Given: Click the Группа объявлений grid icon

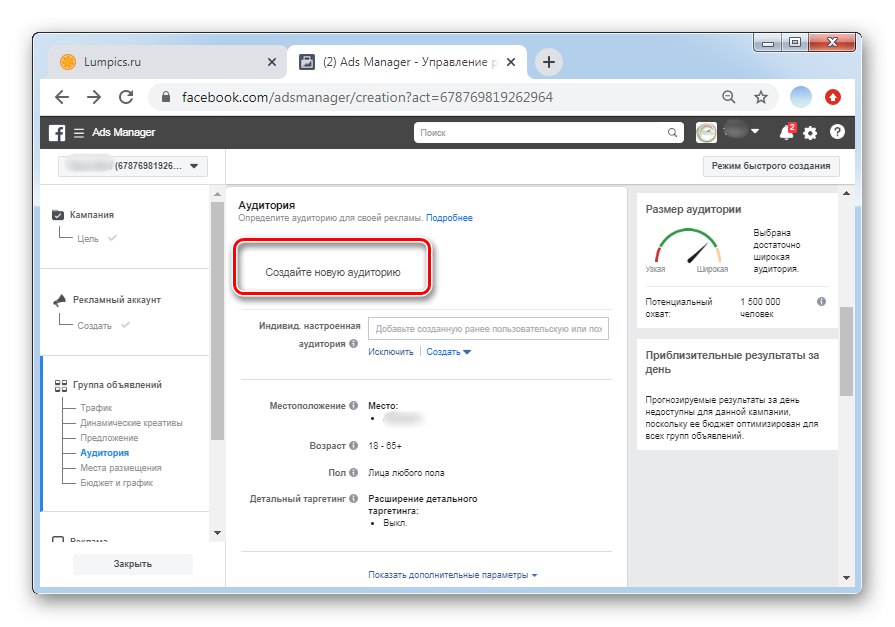Looking at the screenshot, I should 61,385.
